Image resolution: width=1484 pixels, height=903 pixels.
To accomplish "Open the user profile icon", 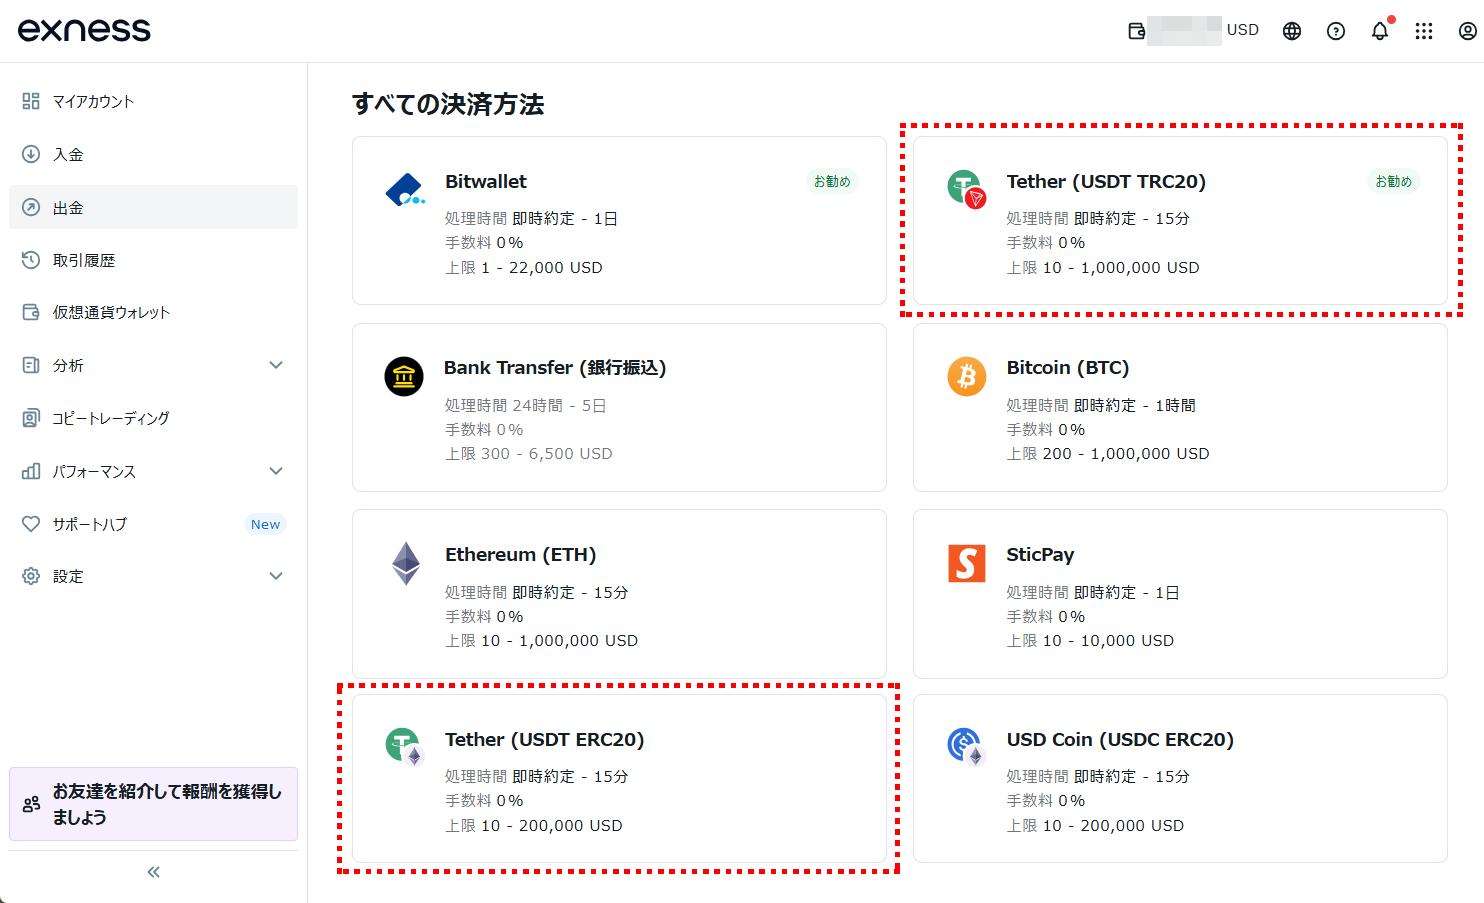I will tap(1467, 31).
